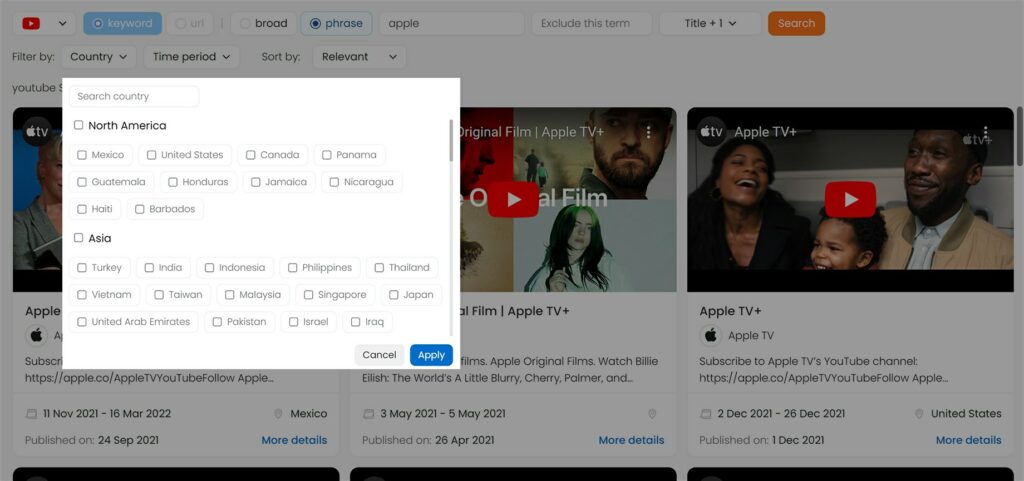The width and height of the screenshot is (1024, 481).
Task: Check the Mexico country checkbox
Action: tap(82, 155)
